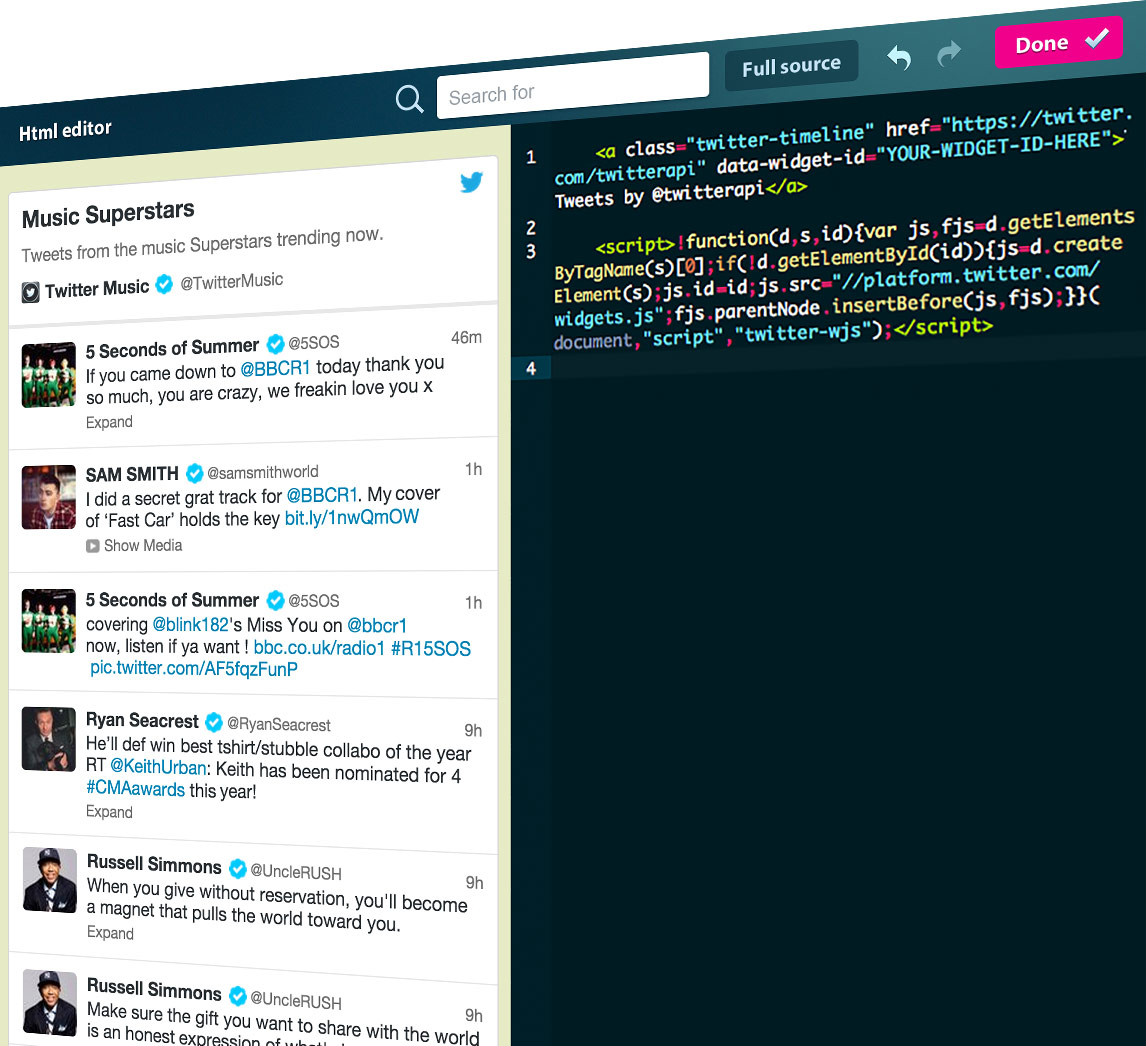Click the Show Media play icon
The width and height of the screenshot is (1146, 1046).
pos(92,546)
